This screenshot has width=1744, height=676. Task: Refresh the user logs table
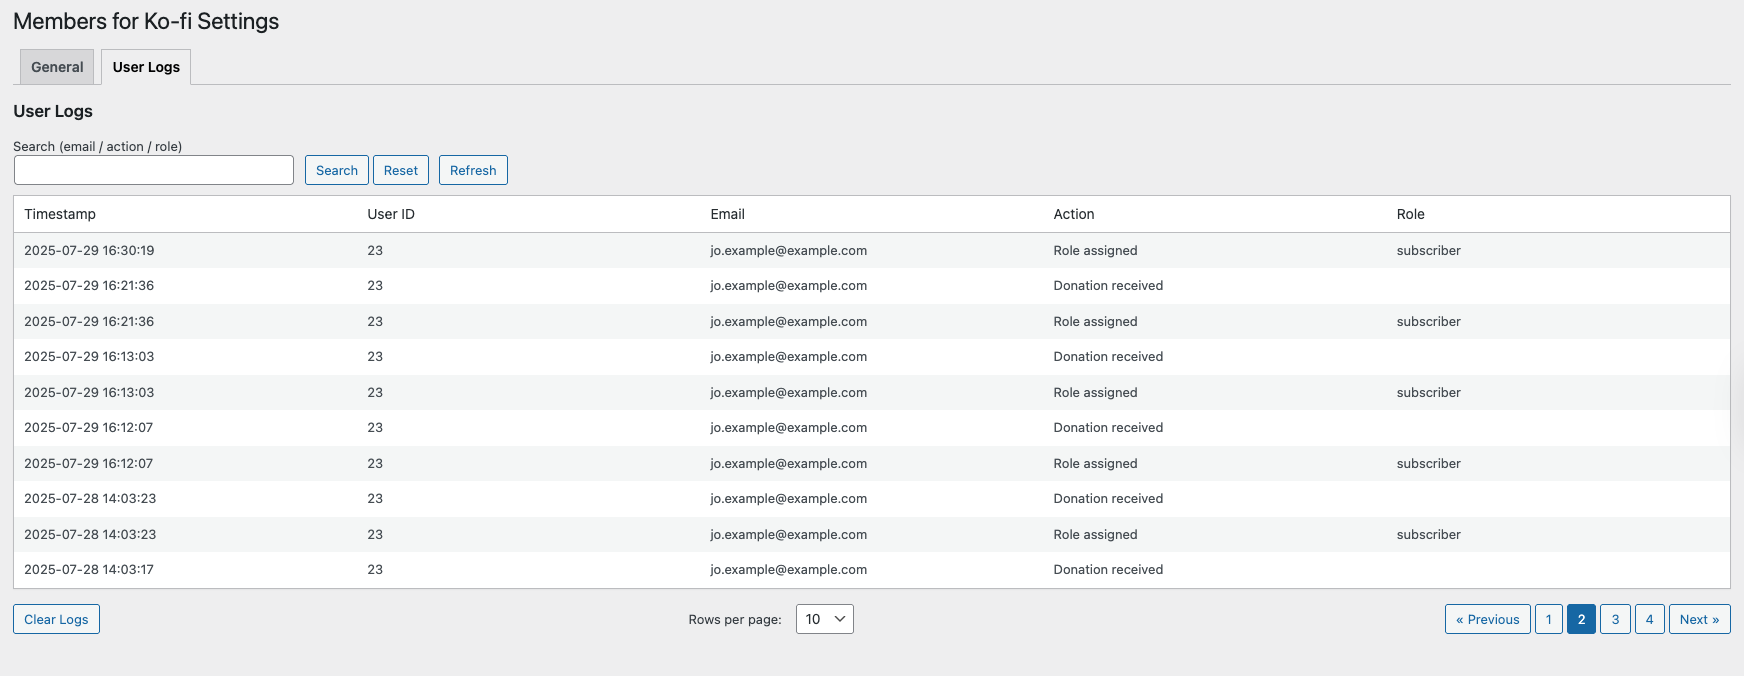[473, 170]
